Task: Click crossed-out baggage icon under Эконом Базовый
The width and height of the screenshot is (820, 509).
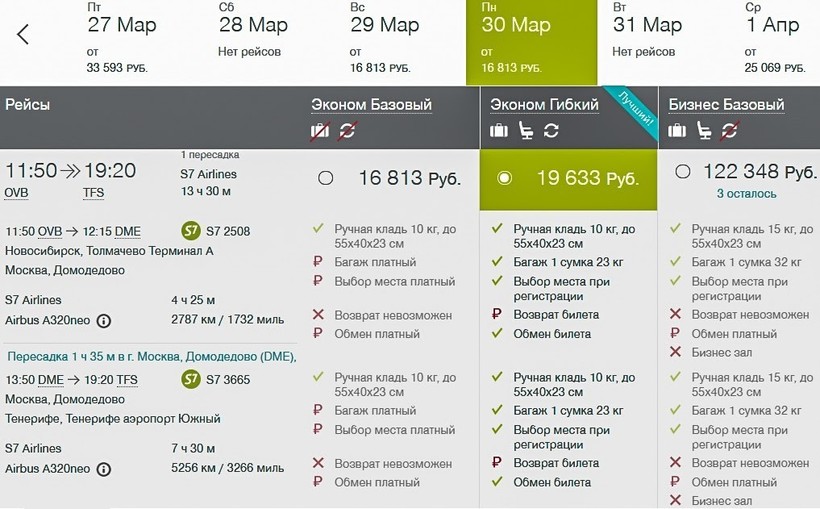Action: (320, 131)
